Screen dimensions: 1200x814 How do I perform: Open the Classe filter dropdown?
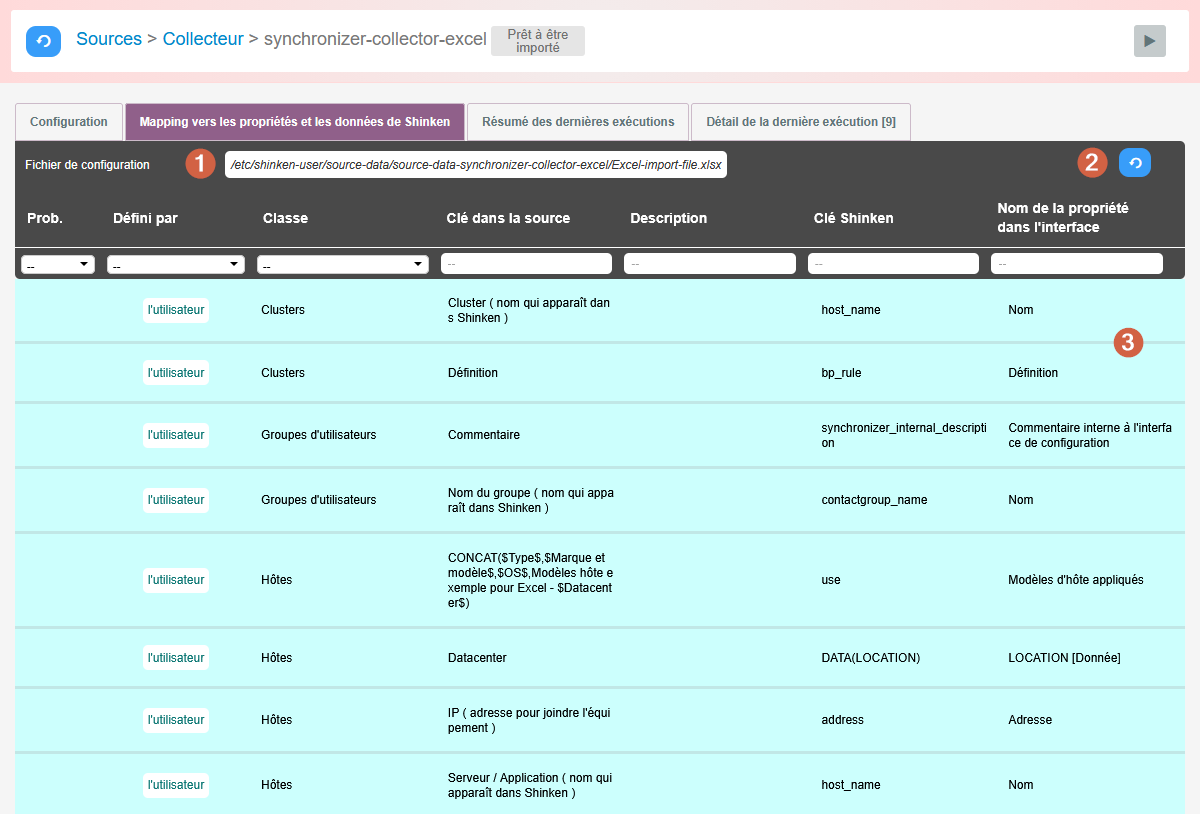point(343,265)
